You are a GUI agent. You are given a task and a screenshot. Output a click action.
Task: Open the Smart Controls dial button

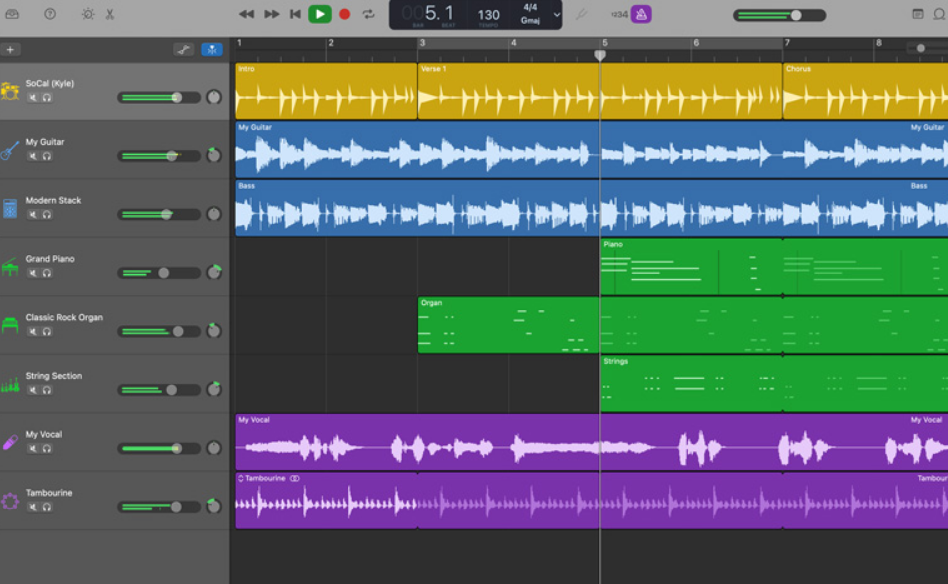(x=88, y=14)
